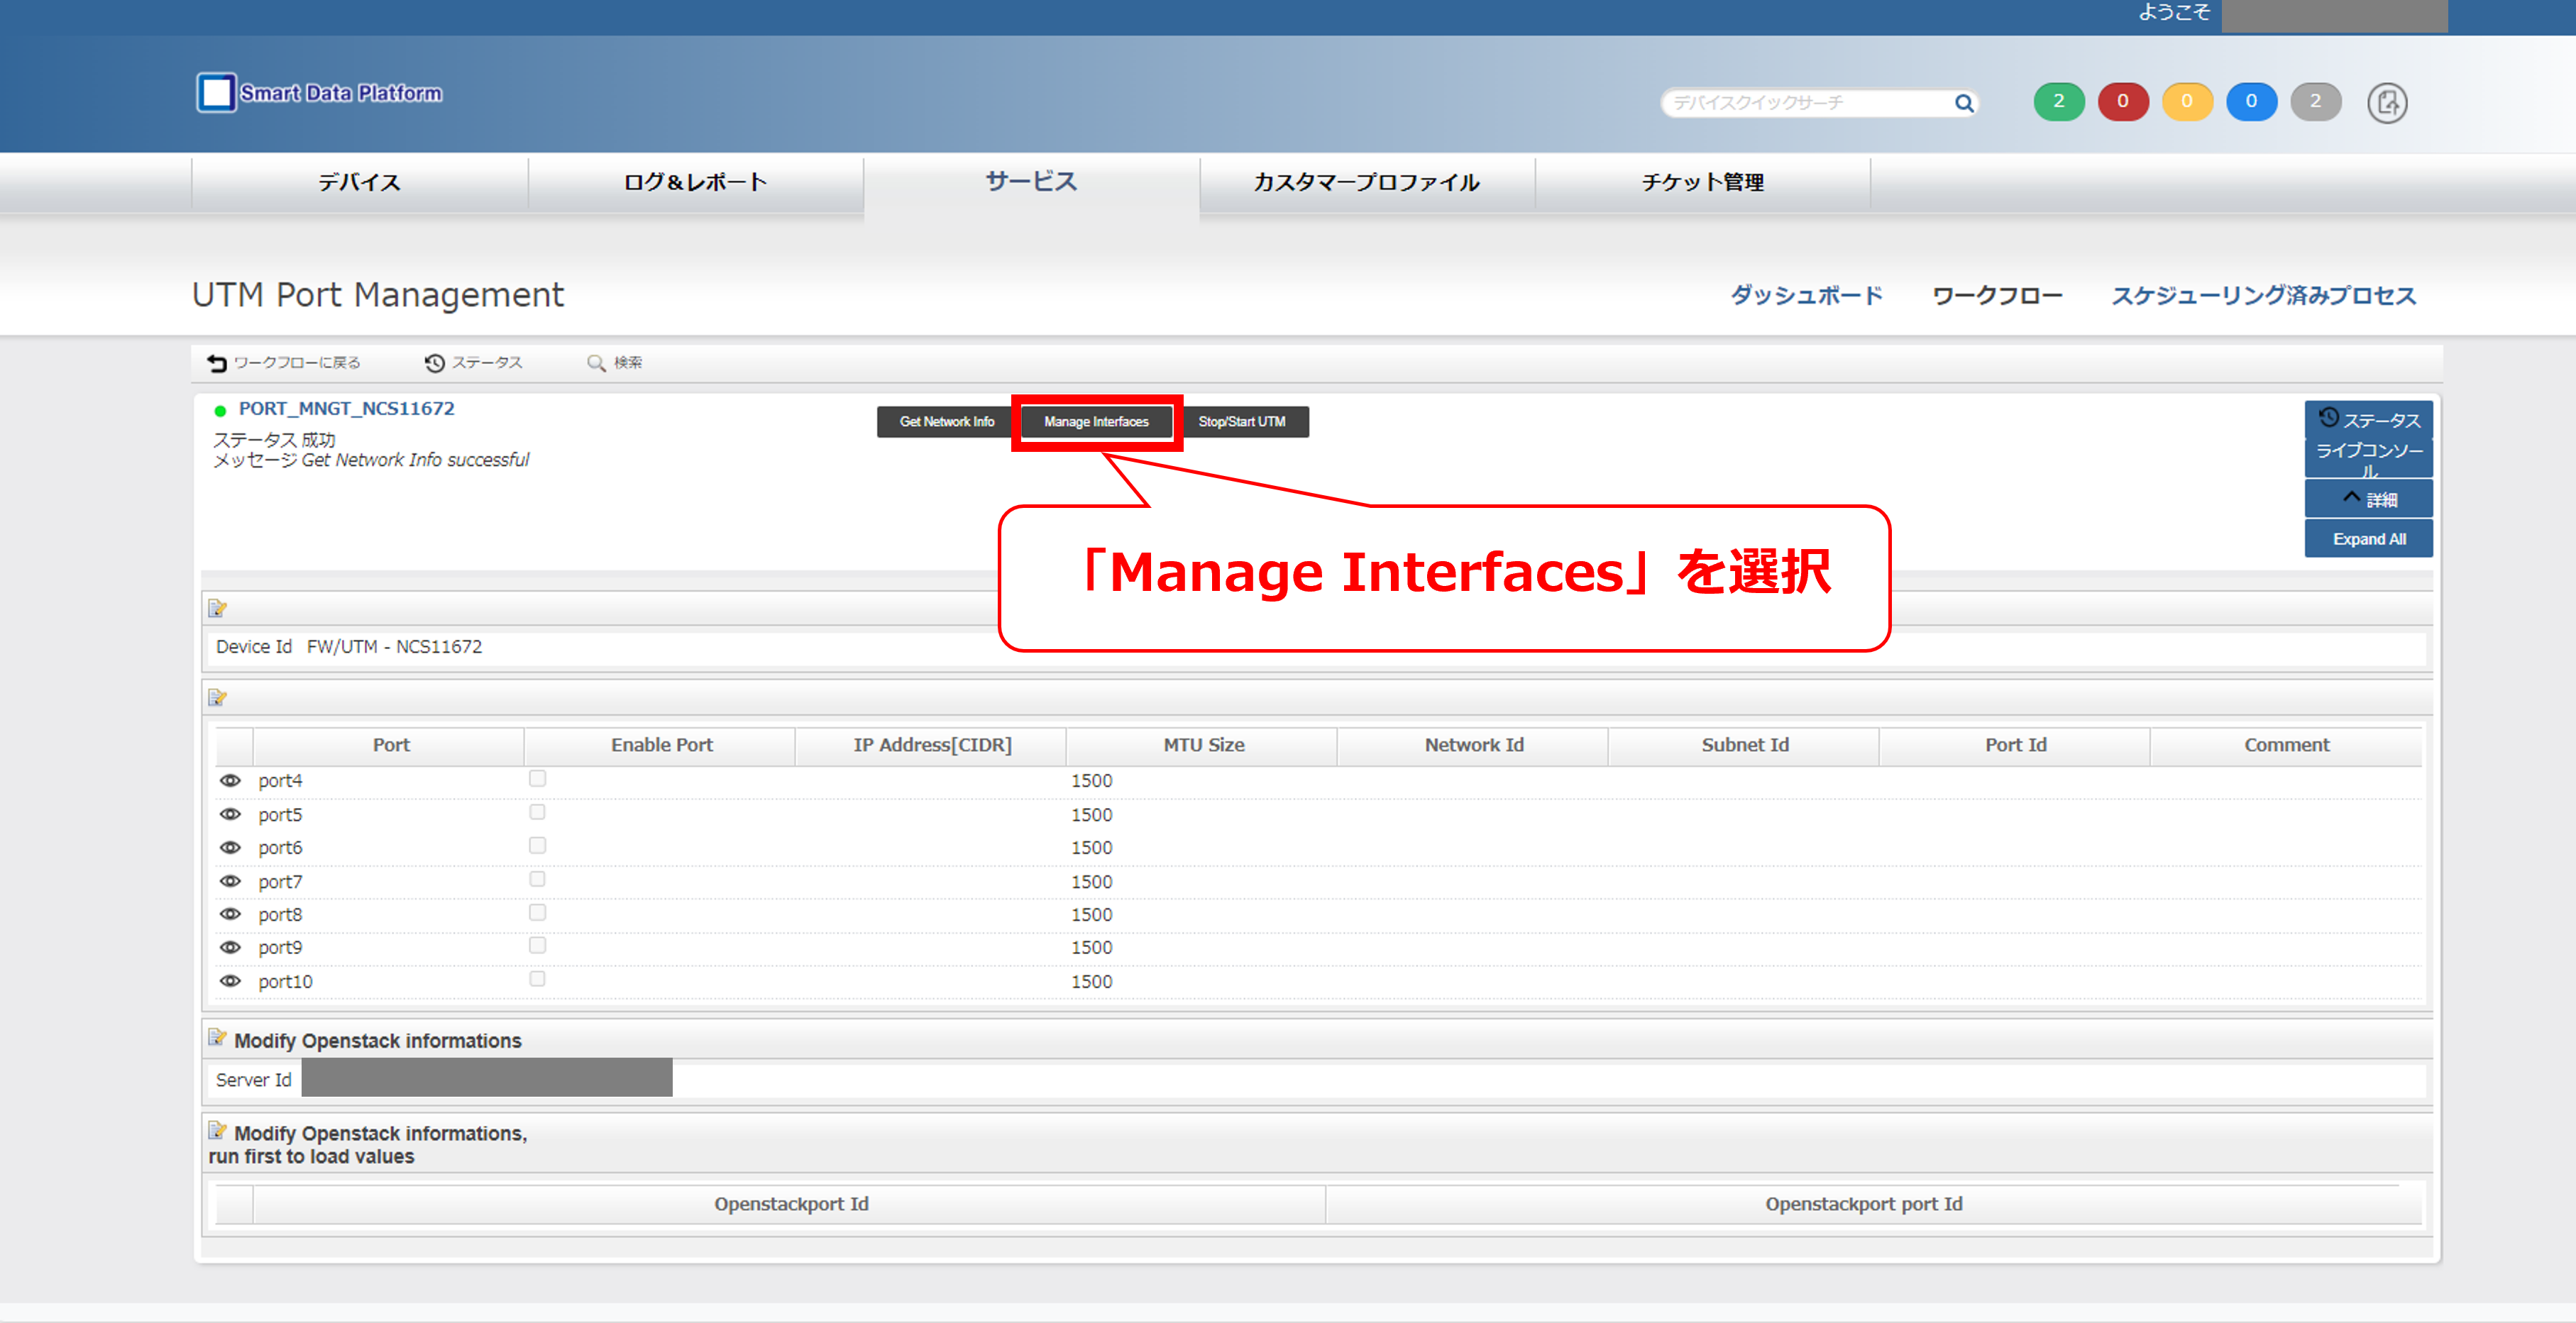The height and width of the screenshot is (1323, 2576).
Task: Click the eye icon for port5
Action: click(x=230, y=814)
